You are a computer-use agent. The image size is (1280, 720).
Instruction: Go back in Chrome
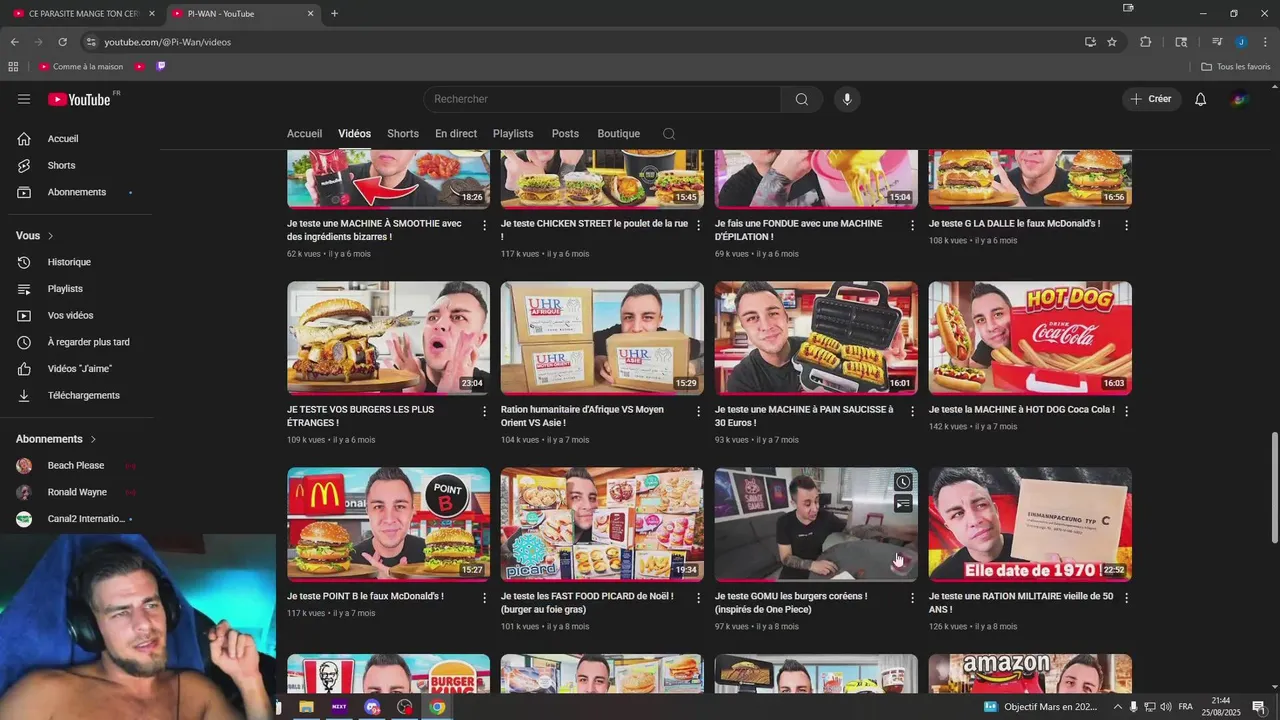tap(14, 42)
